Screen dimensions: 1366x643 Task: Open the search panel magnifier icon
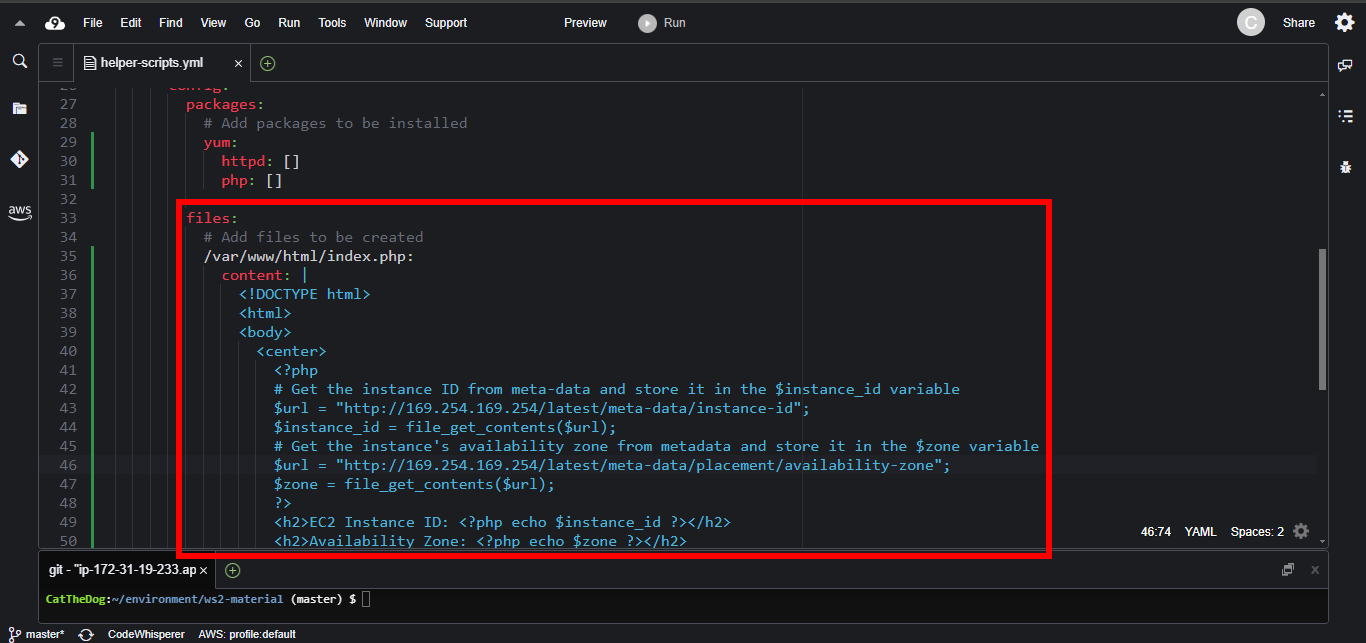(19, 62)
